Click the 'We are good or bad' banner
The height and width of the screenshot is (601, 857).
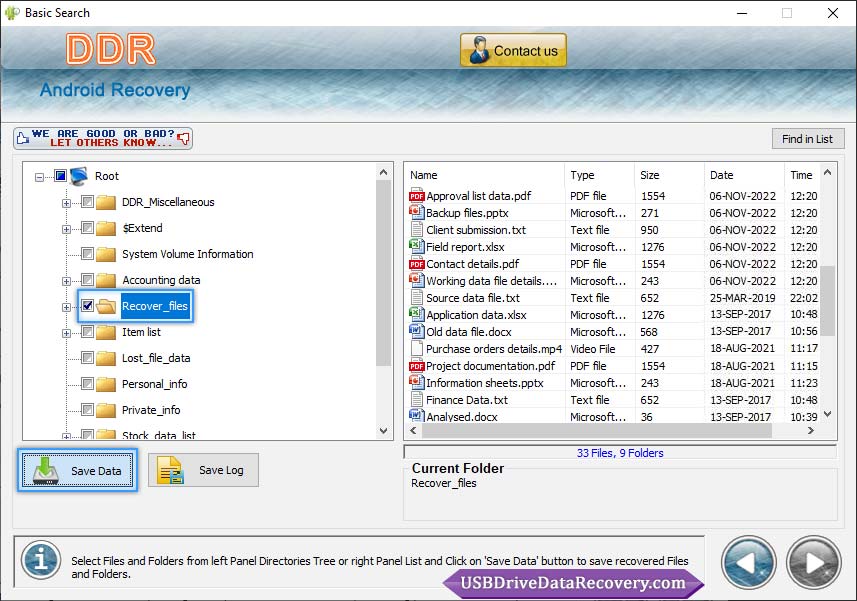[x=103, y=138]
